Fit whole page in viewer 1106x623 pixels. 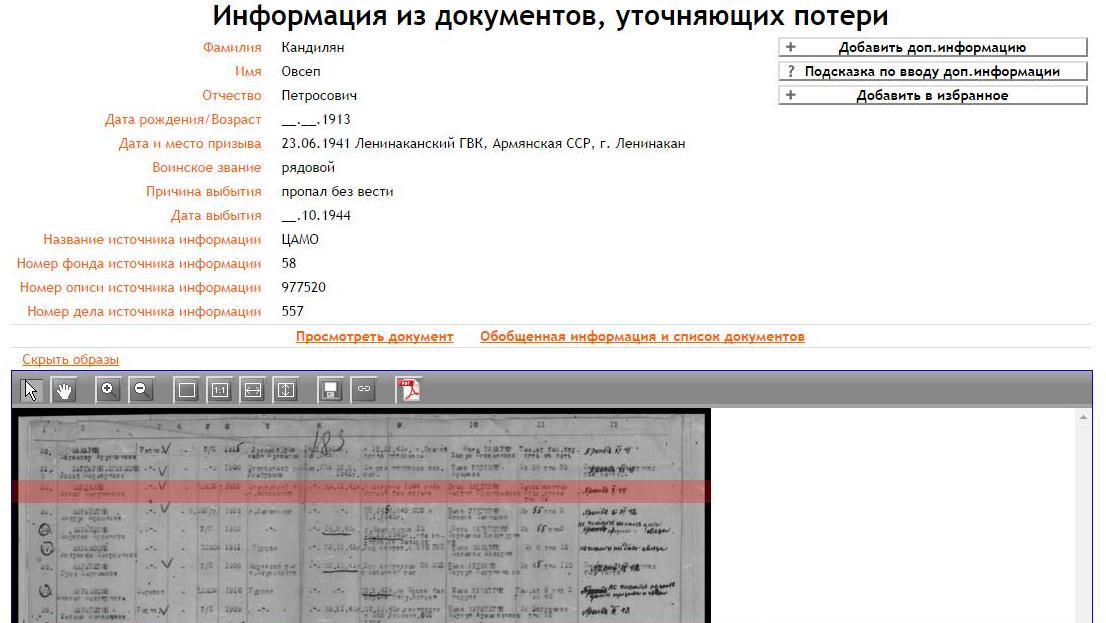click(x=187, y=390)
